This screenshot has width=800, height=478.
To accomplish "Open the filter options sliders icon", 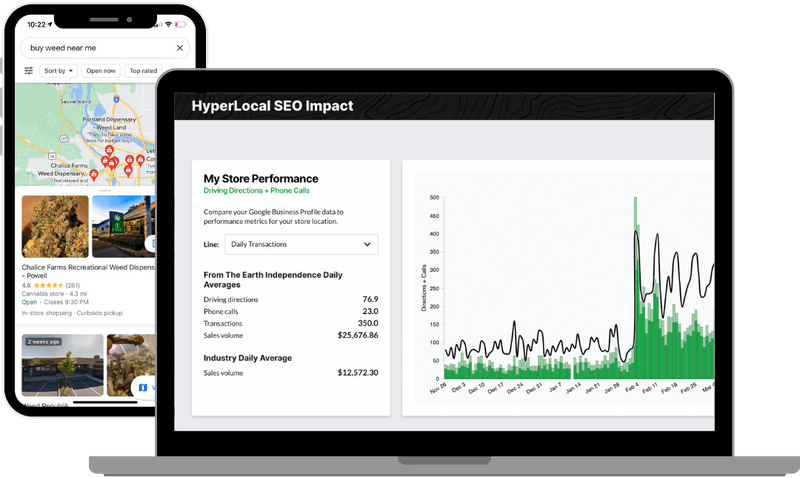I will pyautogui.click(x=29, y=71).
